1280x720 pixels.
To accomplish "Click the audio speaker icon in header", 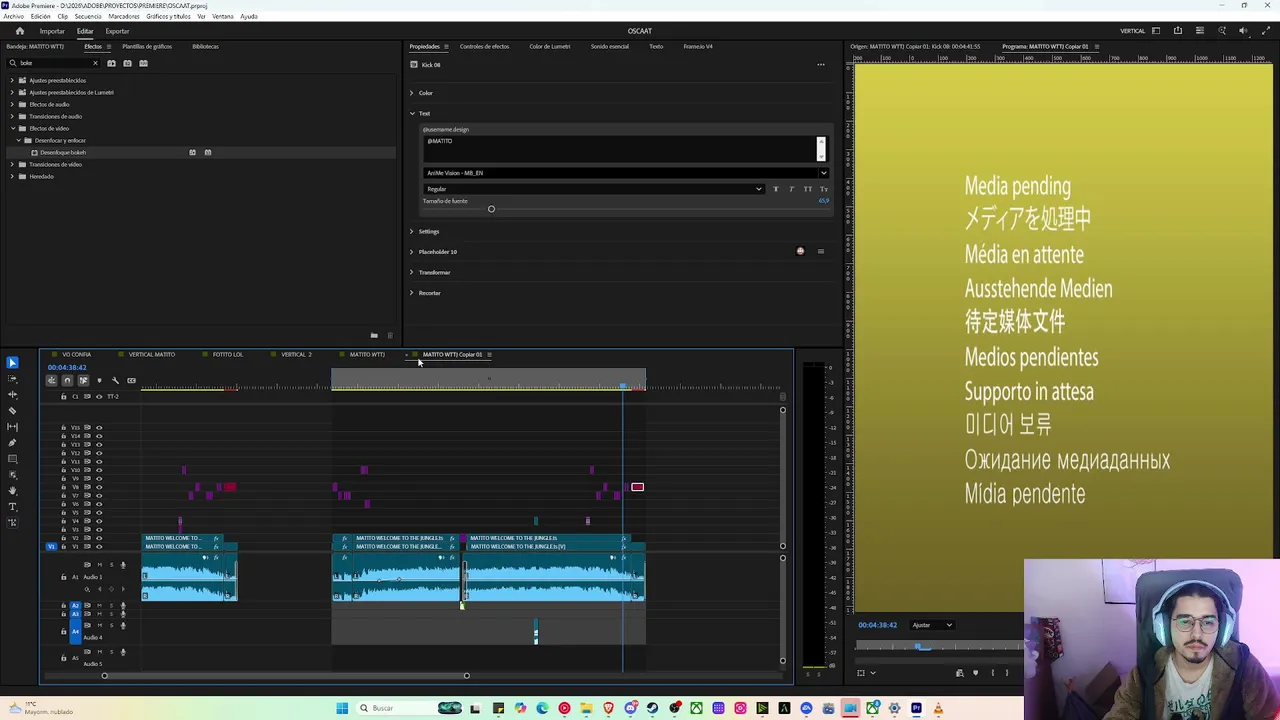I will [x=1243, y=31].
